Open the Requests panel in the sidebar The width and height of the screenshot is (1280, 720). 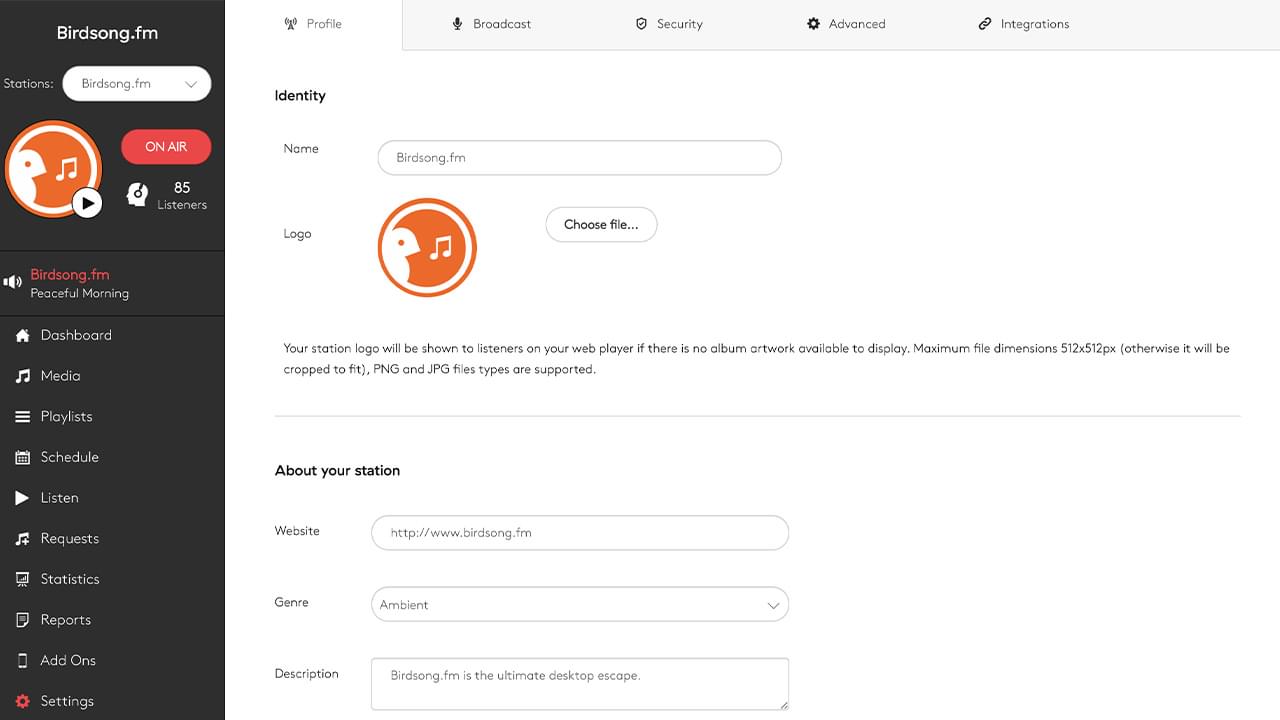[69, 538]
